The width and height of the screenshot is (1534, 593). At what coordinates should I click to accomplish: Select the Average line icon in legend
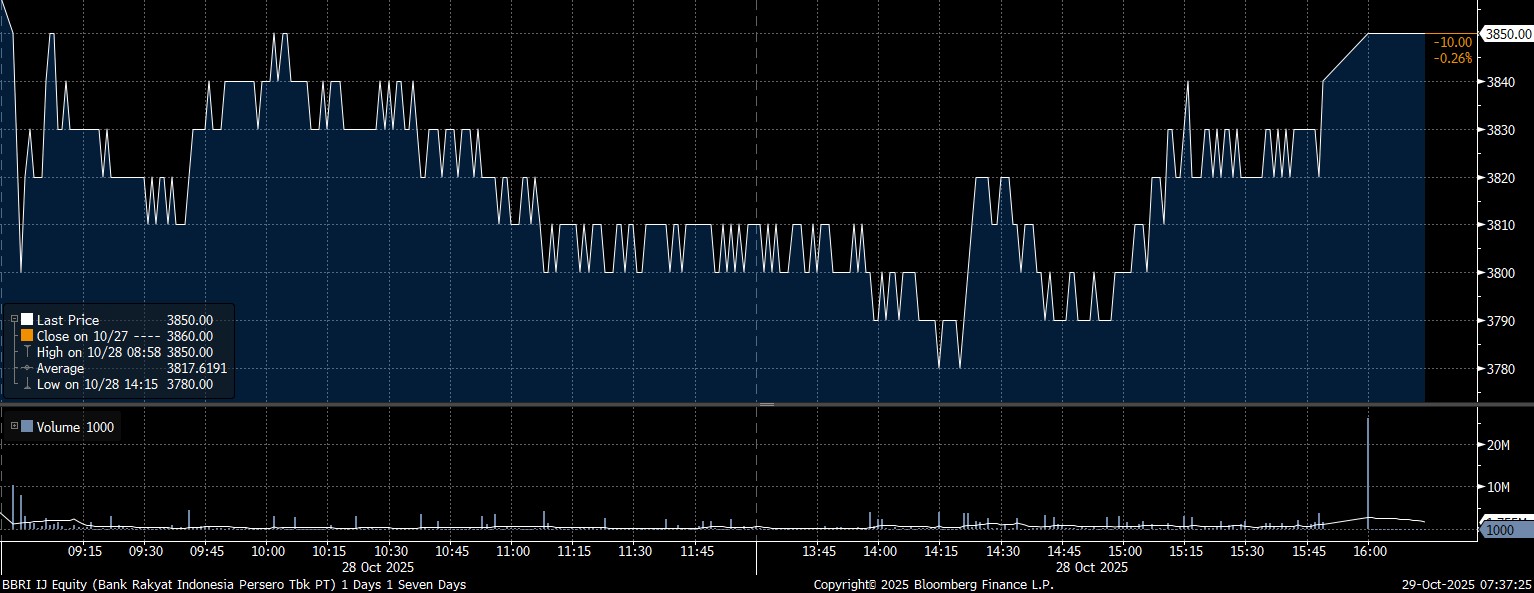tap(27, 368)
